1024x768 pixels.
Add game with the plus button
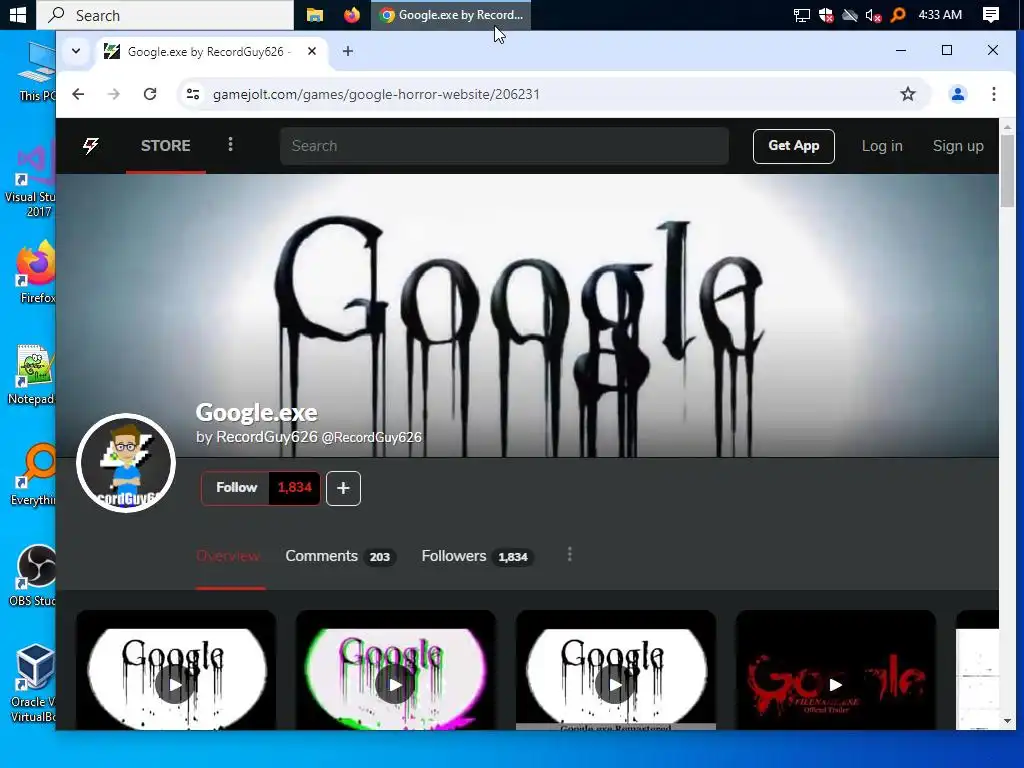344,488
